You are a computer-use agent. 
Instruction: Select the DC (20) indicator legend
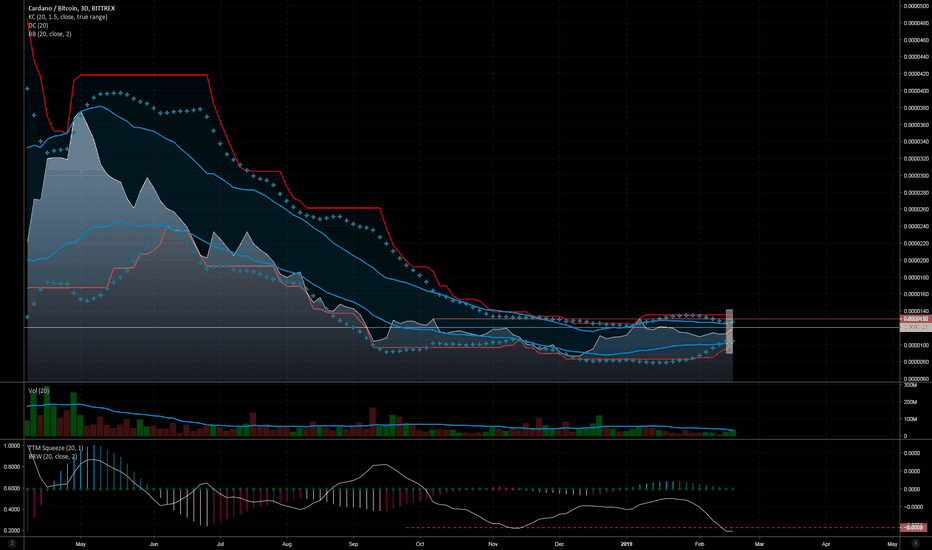tap(38, 26)
